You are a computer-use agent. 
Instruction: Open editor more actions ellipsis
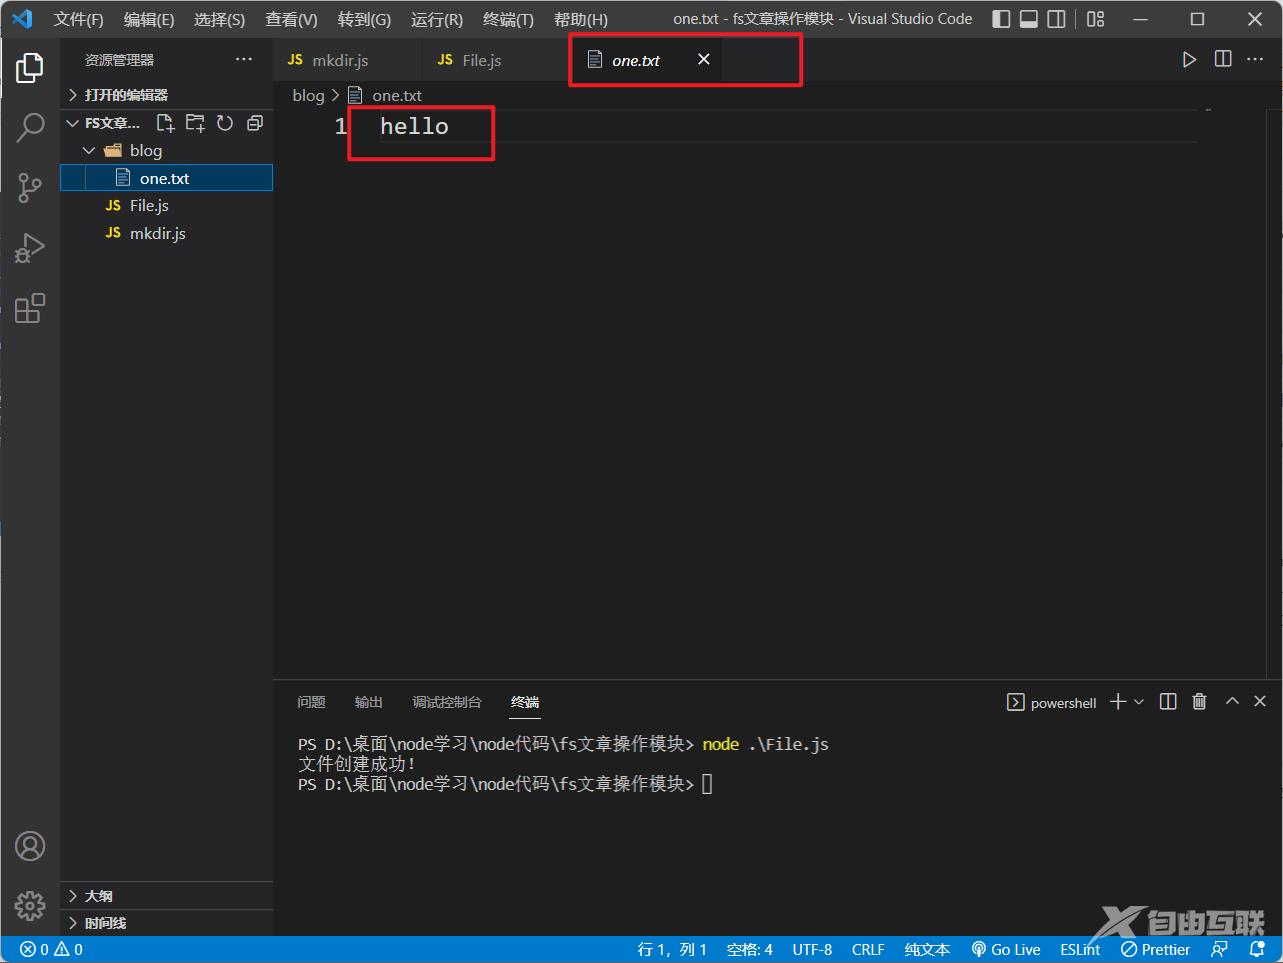point(1255,60)
